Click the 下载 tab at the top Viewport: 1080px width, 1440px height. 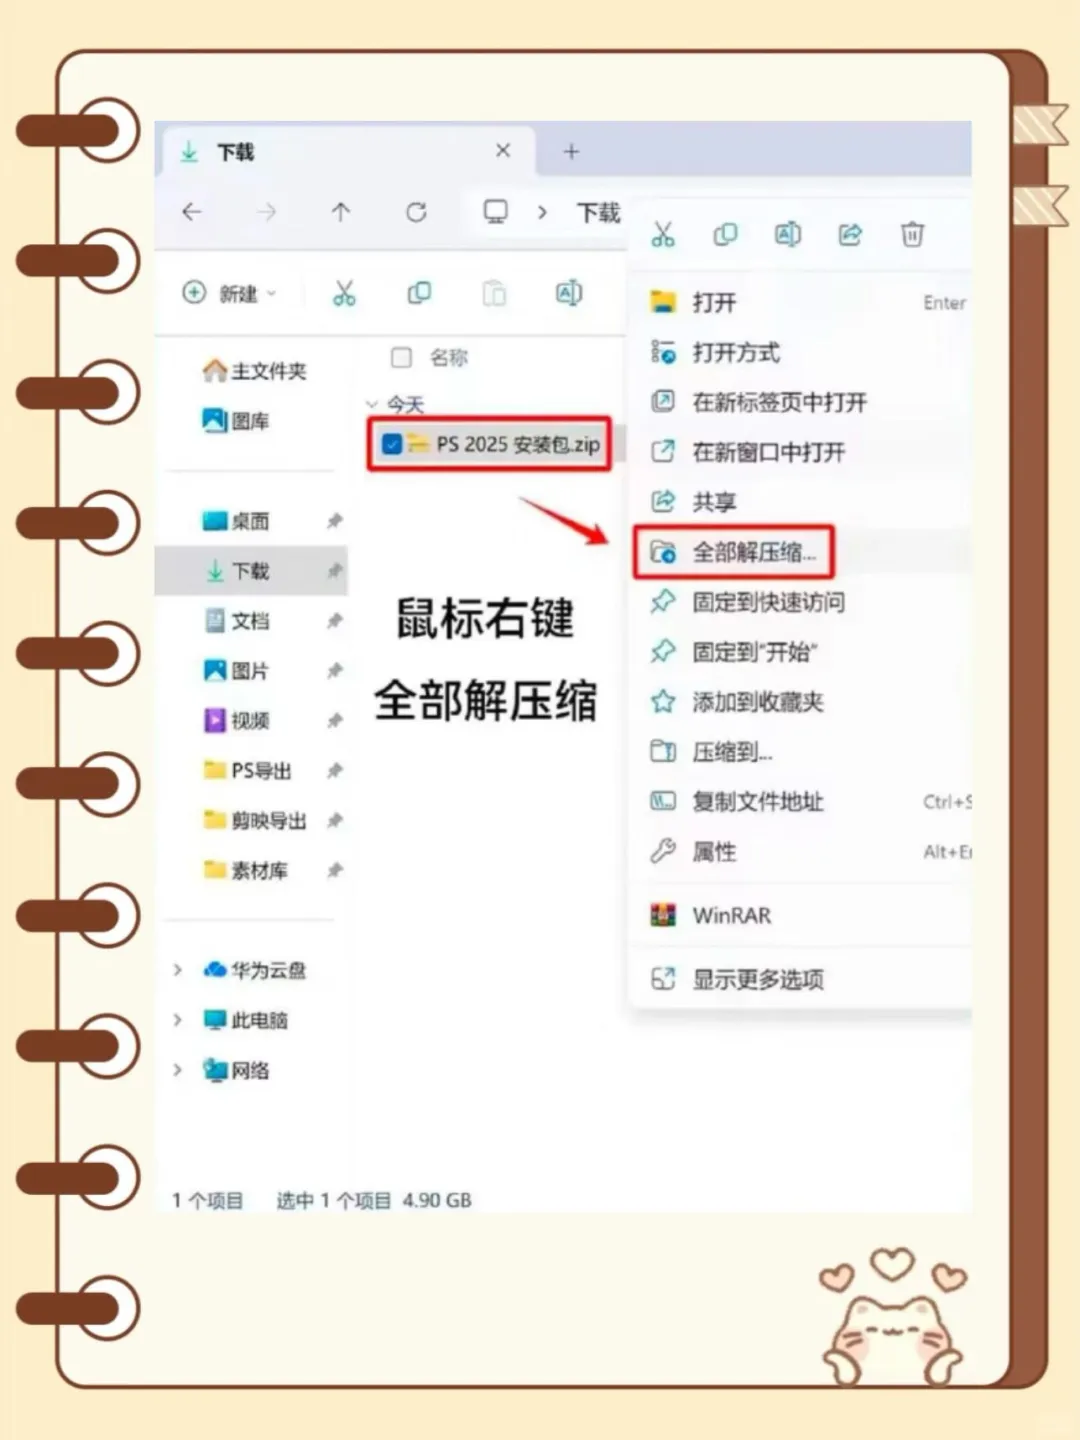click(x=235, y=151)
